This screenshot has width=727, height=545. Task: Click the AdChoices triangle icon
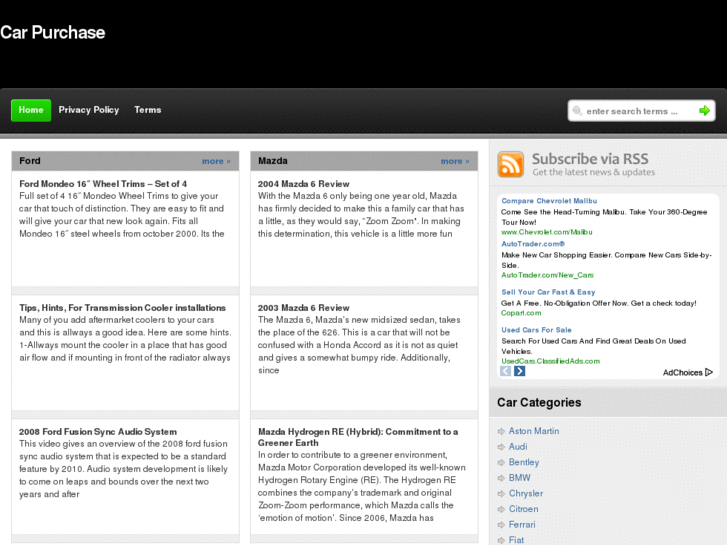click(x=708, y=372)
